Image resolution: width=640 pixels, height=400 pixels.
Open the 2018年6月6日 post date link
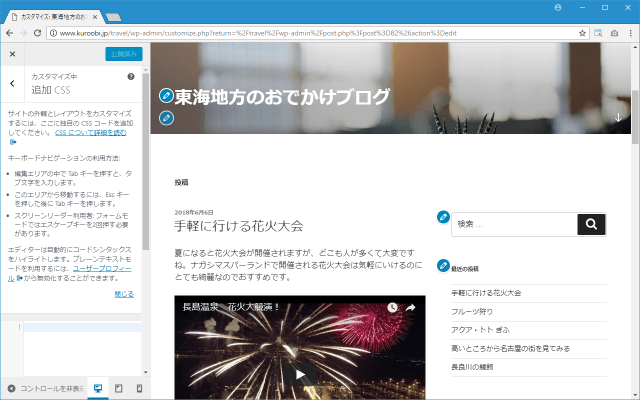pos(194,212)
